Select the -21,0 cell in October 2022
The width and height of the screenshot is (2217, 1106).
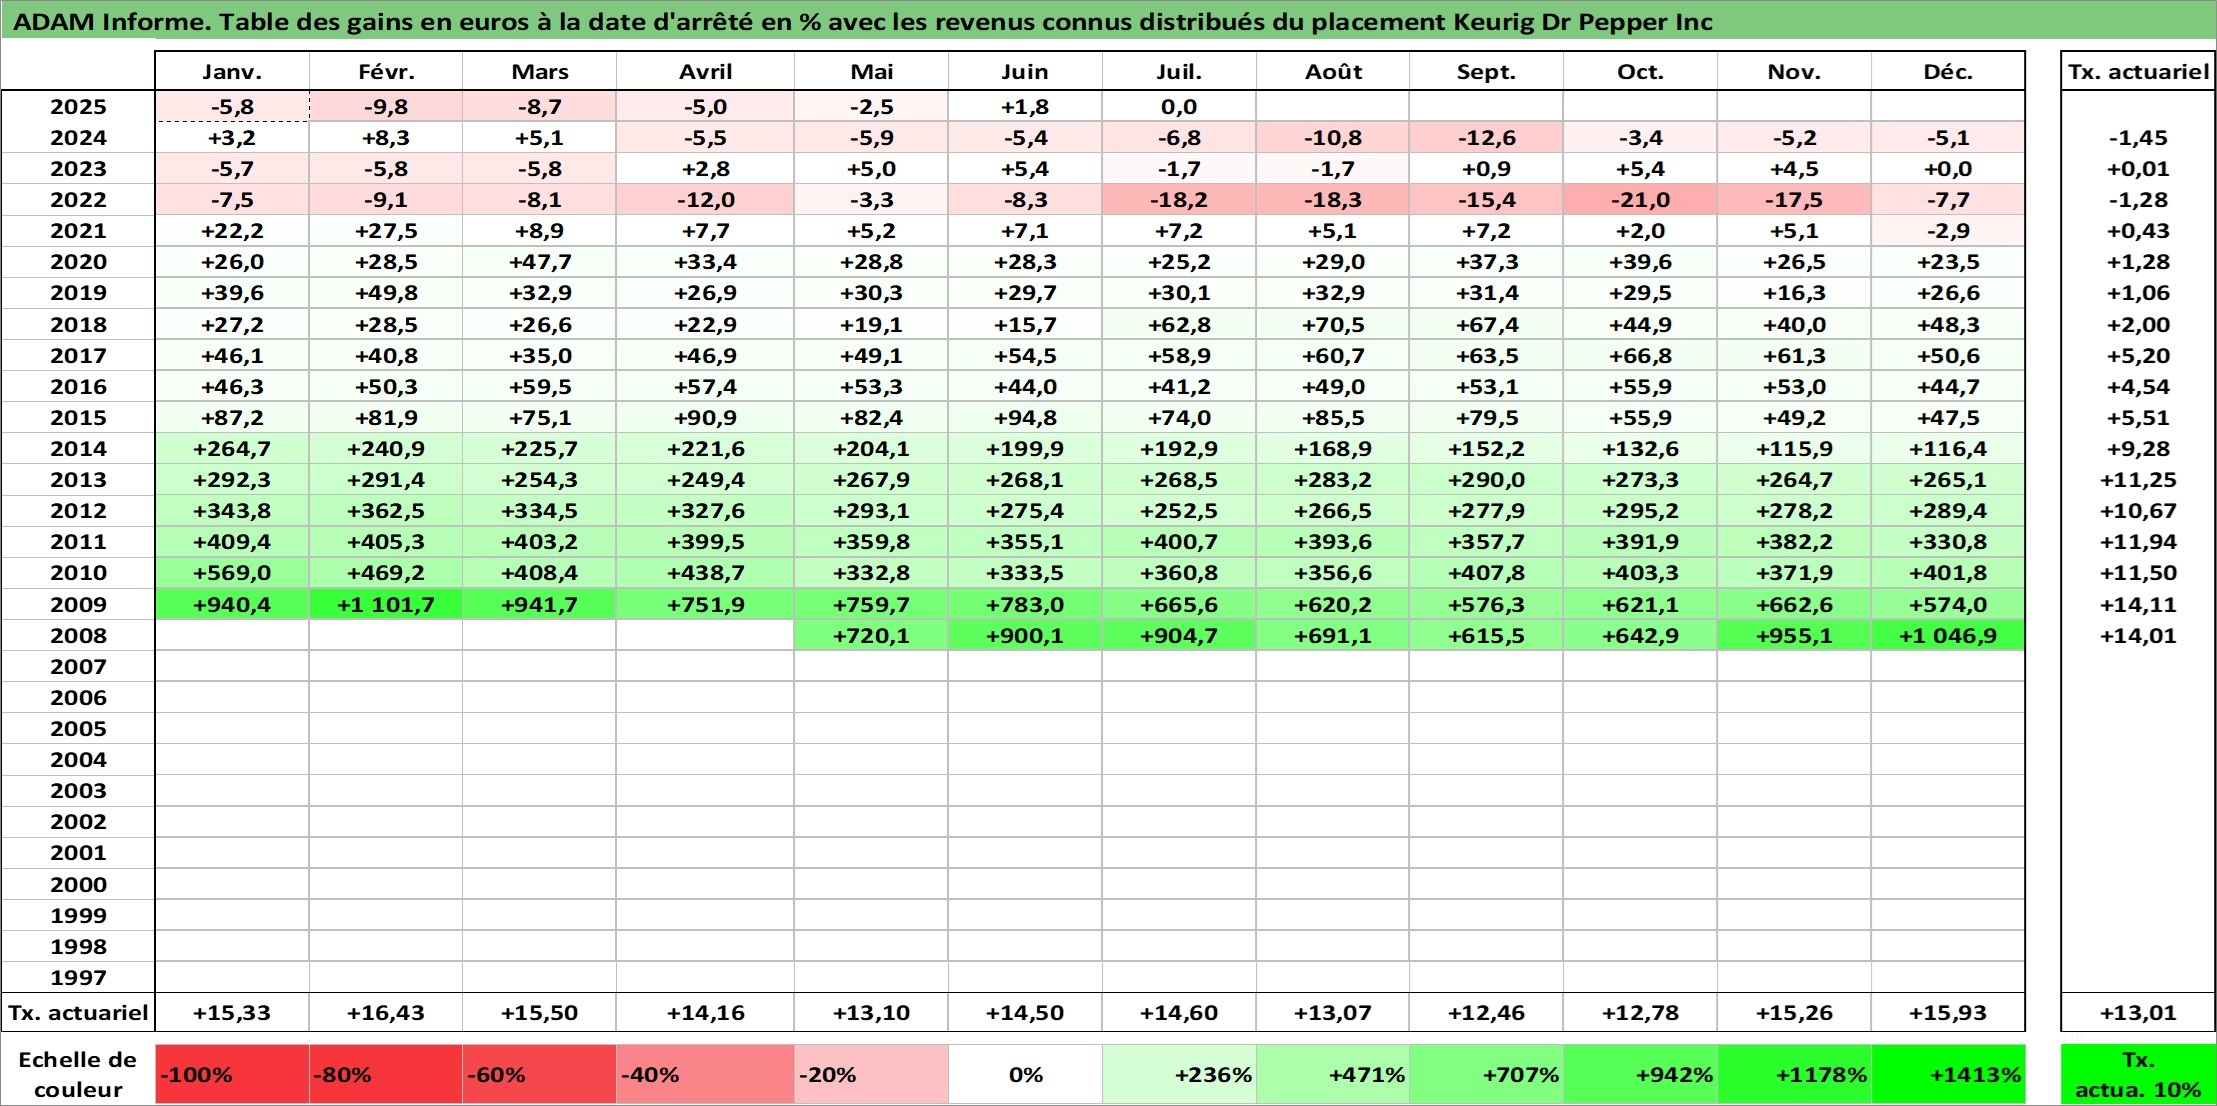(1640, 200)
